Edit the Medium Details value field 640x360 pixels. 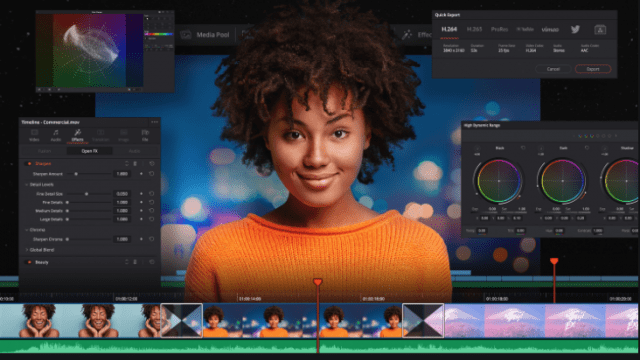point(122,211)
